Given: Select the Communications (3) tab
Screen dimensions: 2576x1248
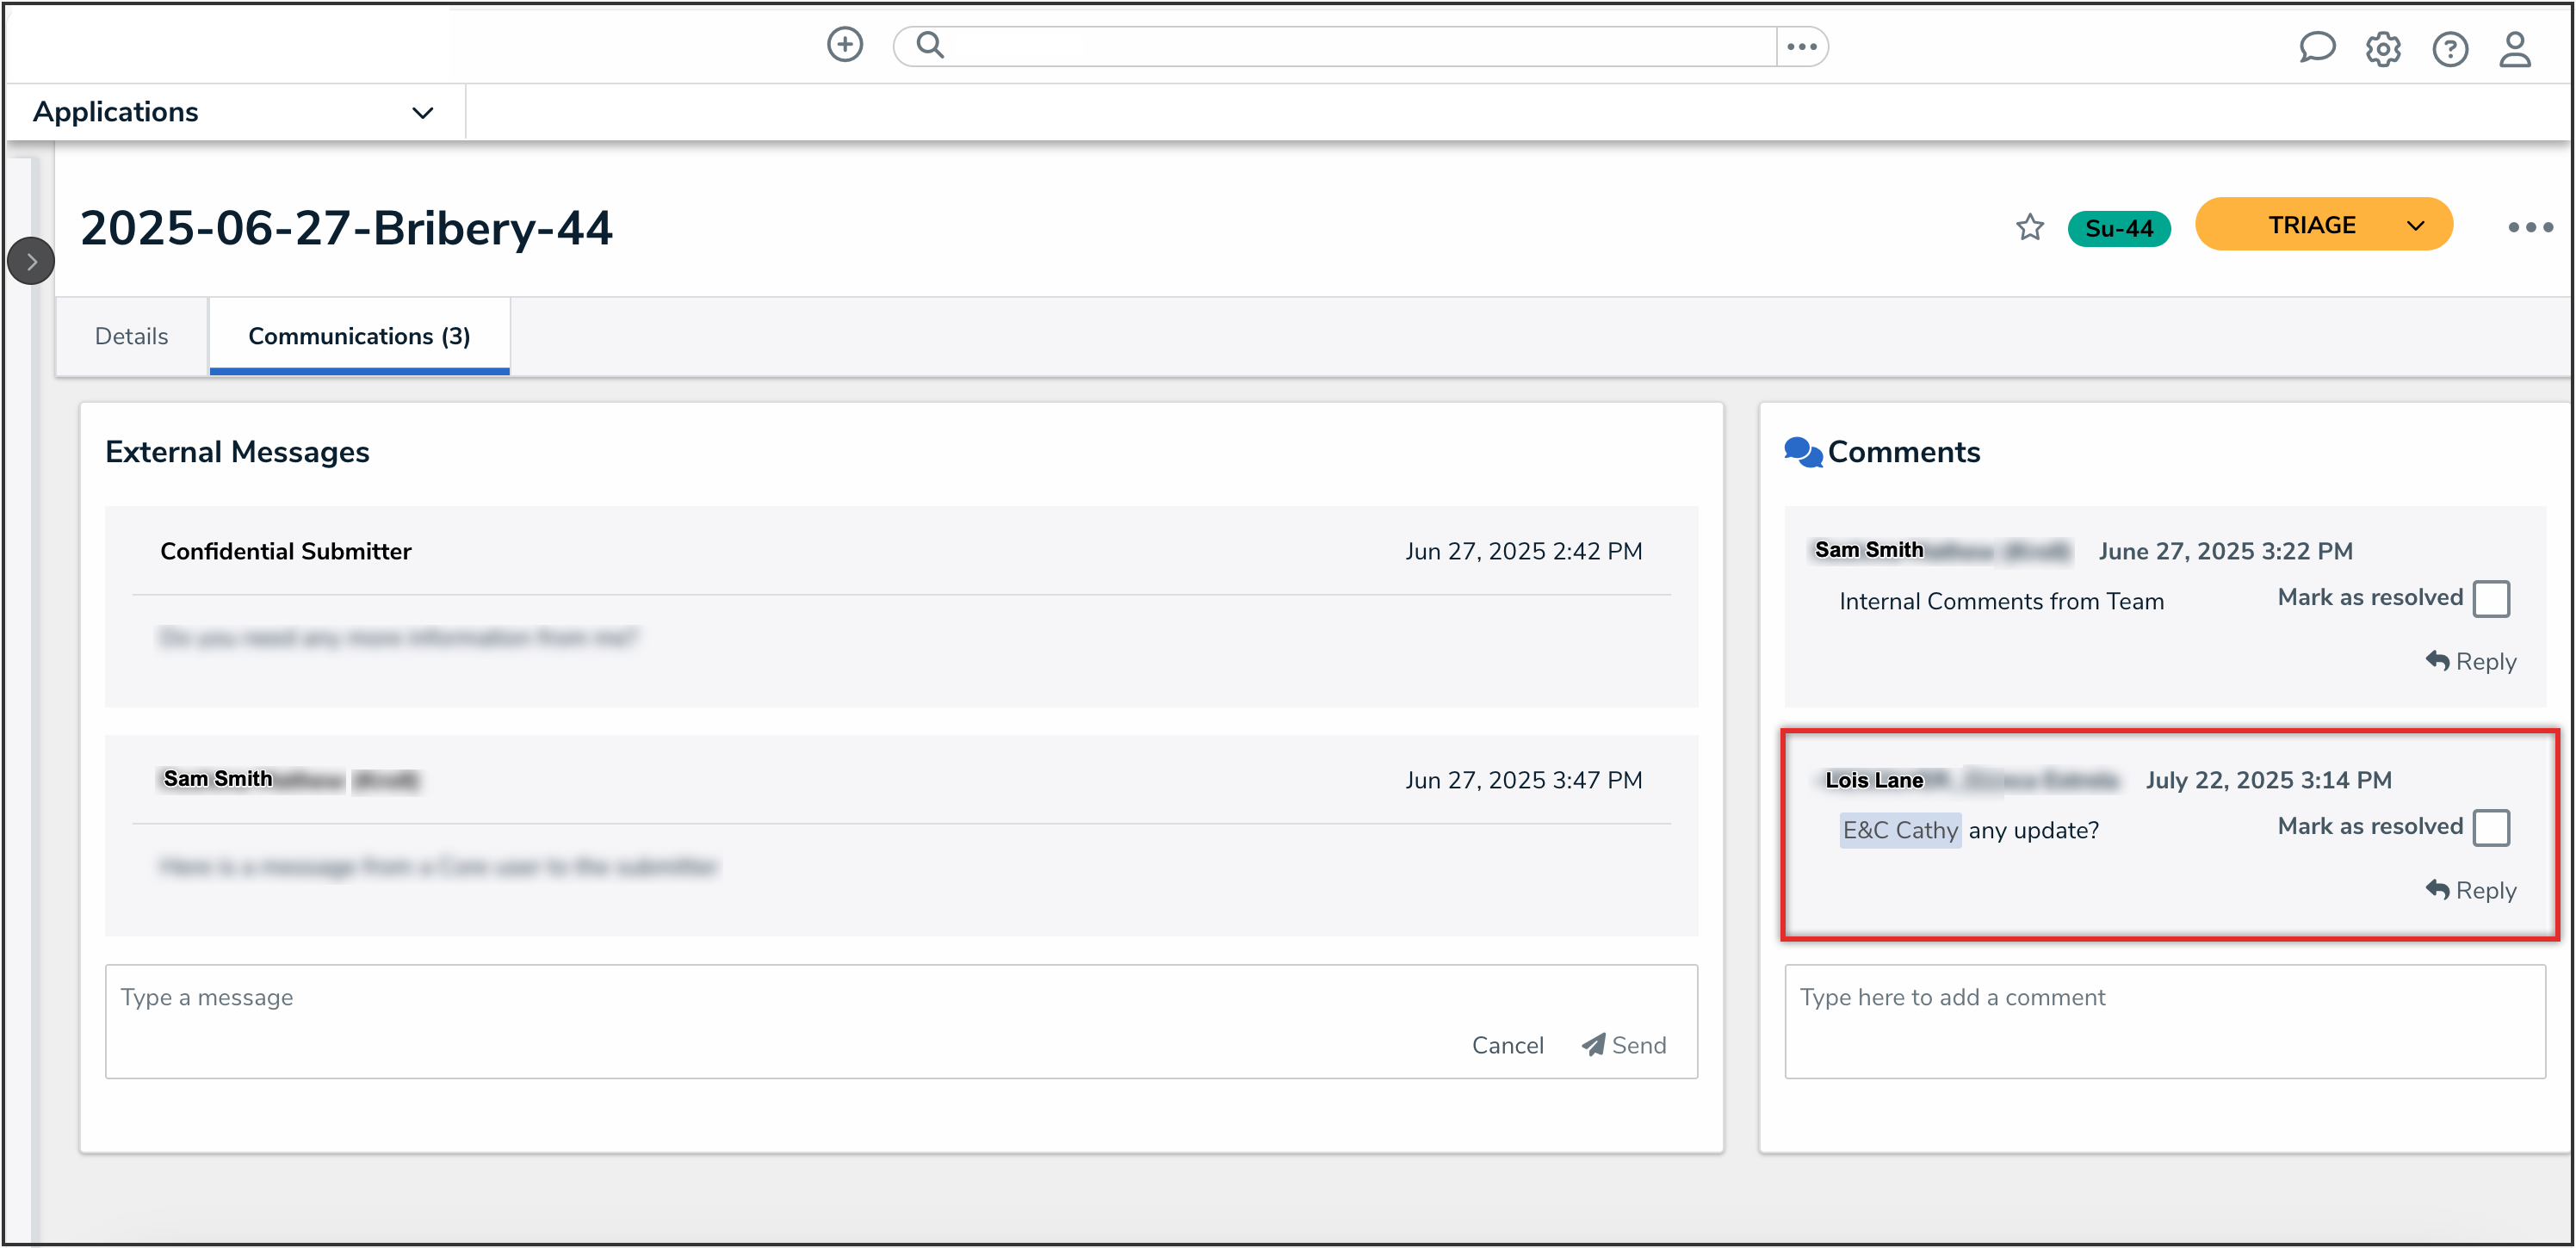Looking at the screenshot, I should 359,336.
